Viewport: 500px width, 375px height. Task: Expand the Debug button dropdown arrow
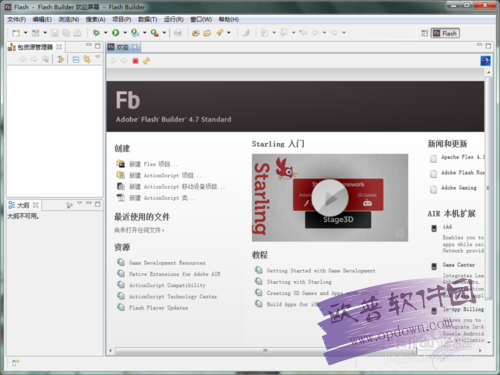click(106, 33)
